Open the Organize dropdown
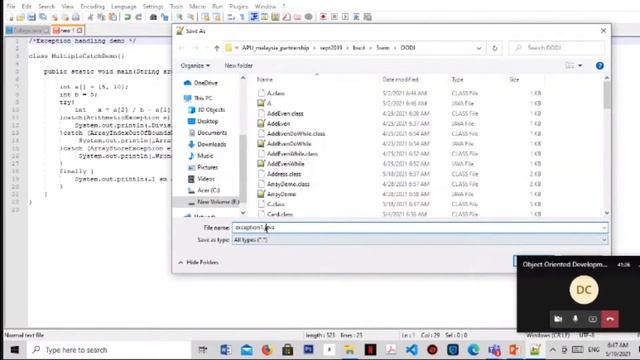This screenshot has height=360, width=640. click(x=195, y=66)
